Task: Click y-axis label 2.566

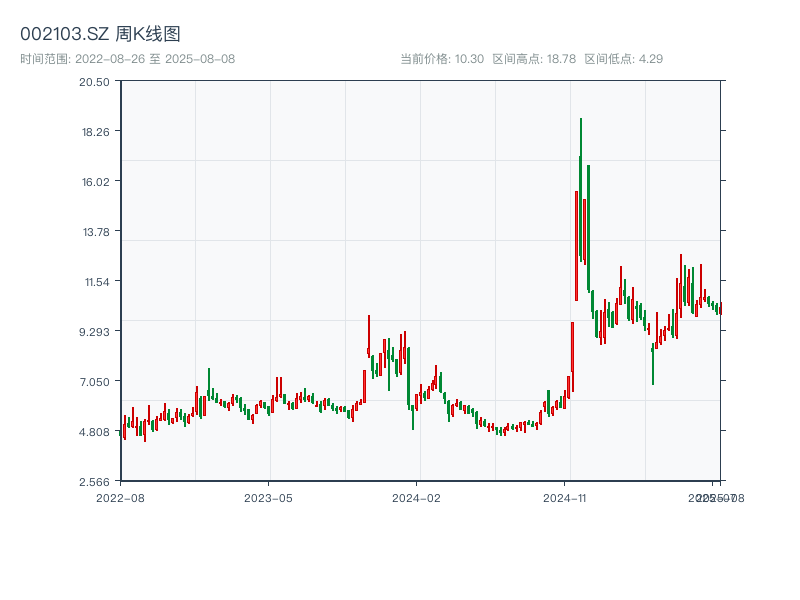Action: point(94,482)
